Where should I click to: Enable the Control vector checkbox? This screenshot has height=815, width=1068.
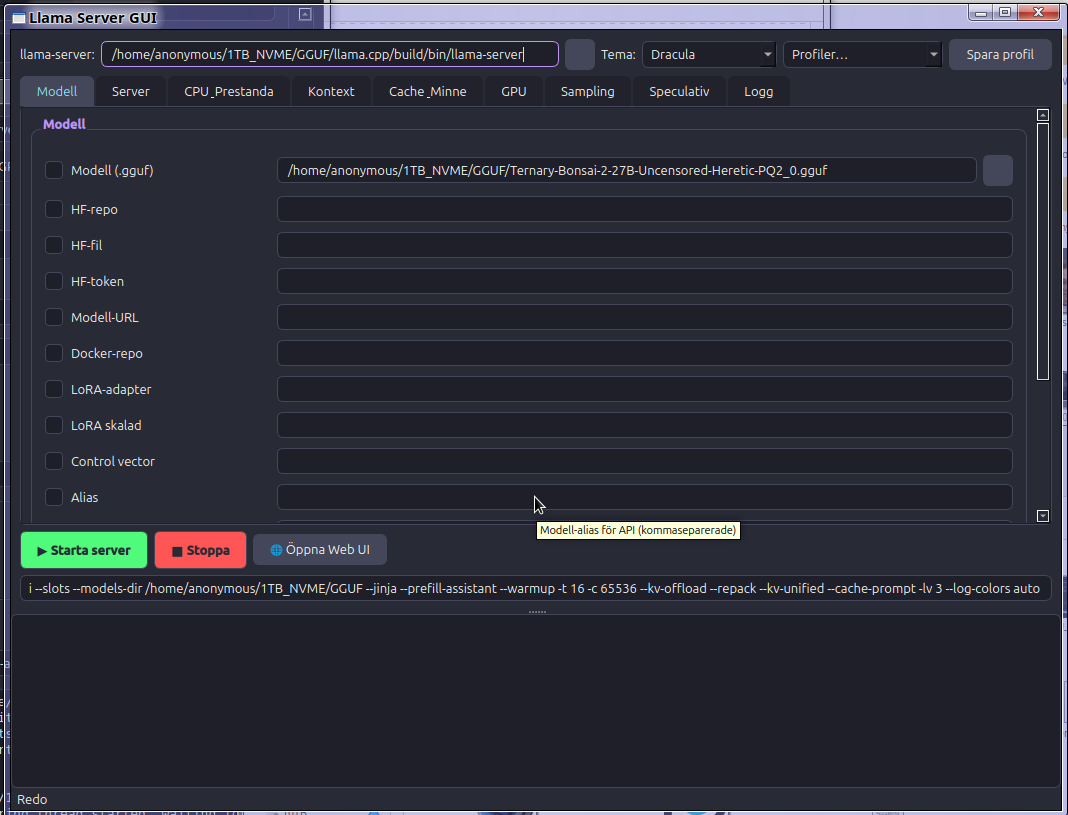pyautogui.click(x=54, y=462)
